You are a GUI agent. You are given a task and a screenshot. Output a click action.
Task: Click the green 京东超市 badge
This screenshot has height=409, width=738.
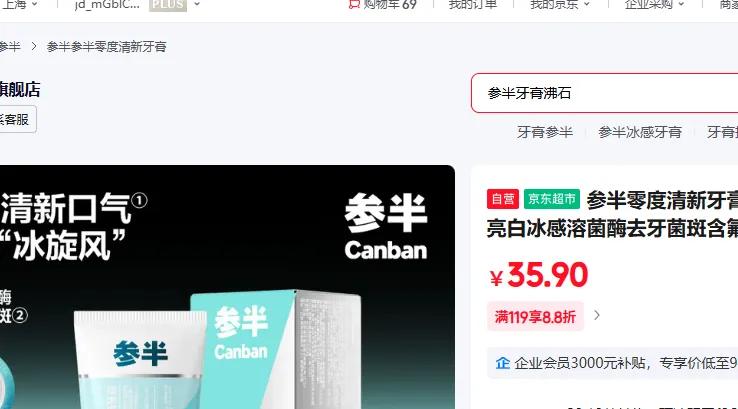[x=552, y=199]
